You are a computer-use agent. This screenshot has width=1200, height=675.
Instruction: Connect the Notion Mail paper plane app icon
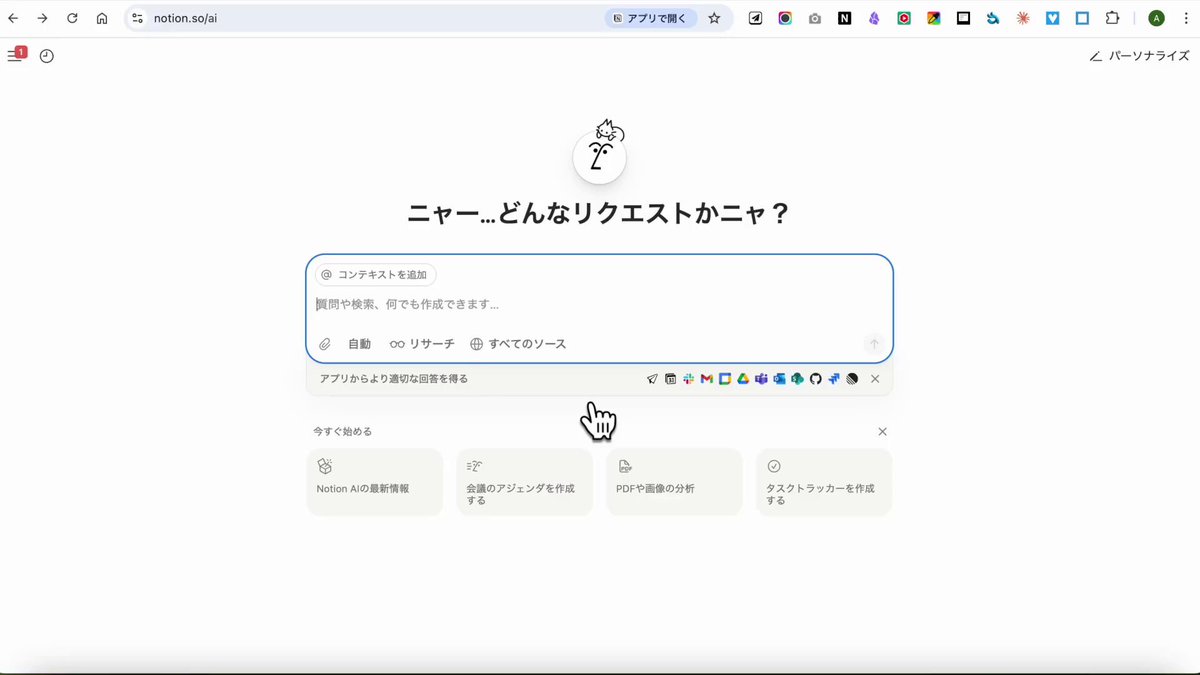pyautogui.click(x=653, y=379)
